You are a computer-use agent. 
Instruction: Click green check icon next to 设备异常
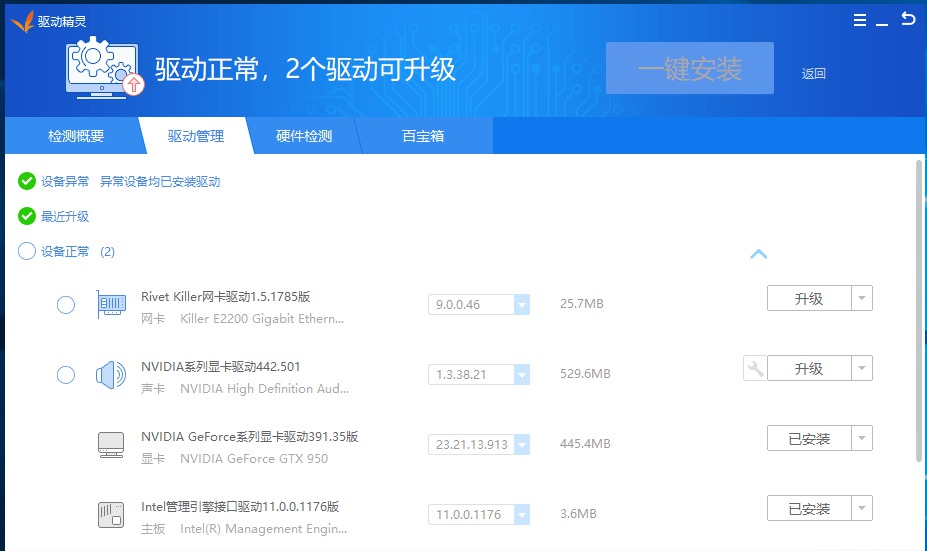27,181
